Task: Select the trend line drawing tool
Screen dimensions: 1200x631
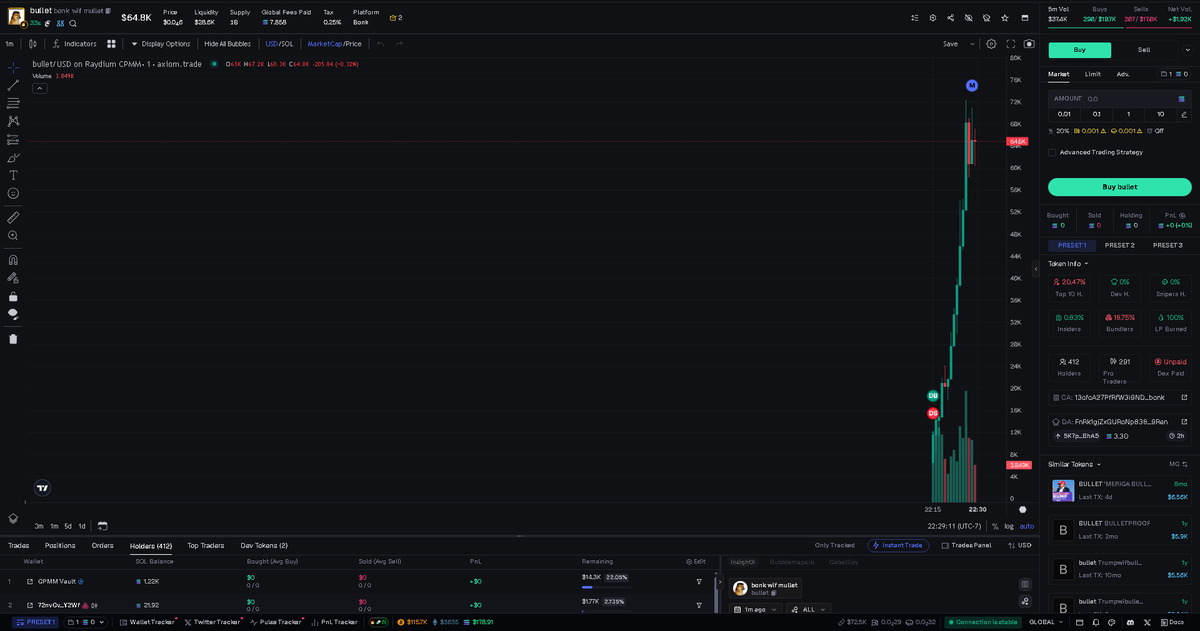Action: coord(13,85)
